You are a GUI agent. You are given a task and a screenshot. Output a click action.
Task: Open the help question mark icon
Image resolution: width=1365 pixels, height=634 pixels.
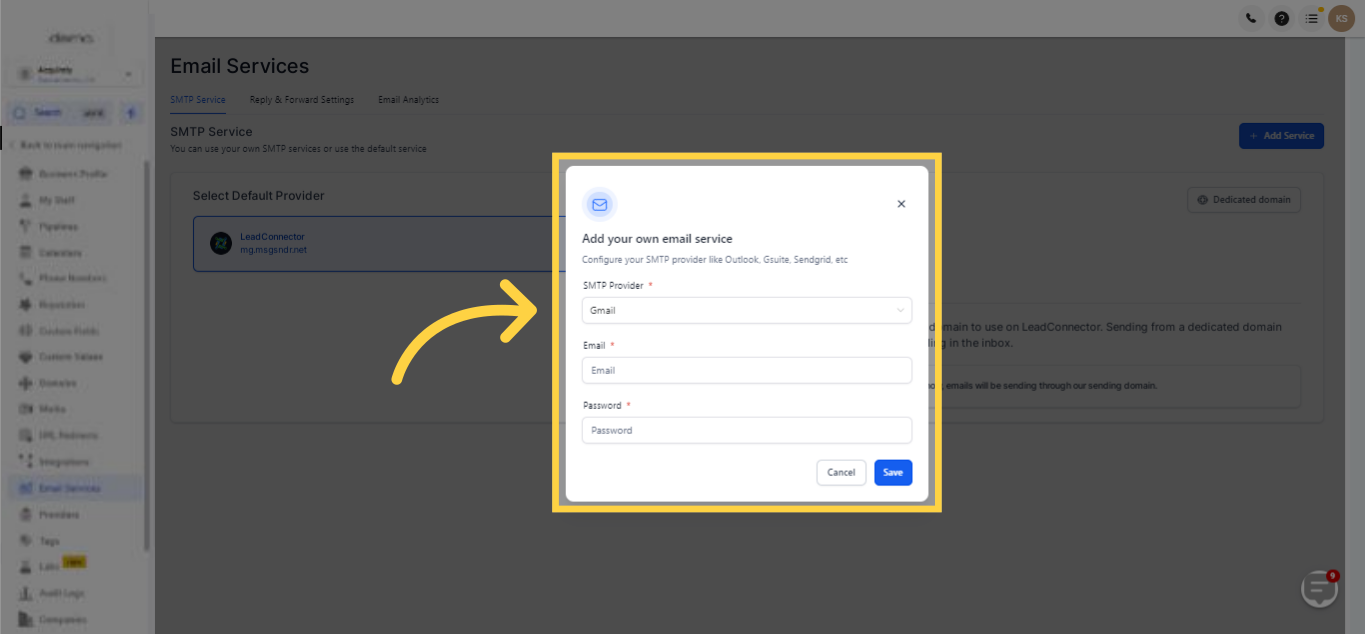pos(1281,18)
